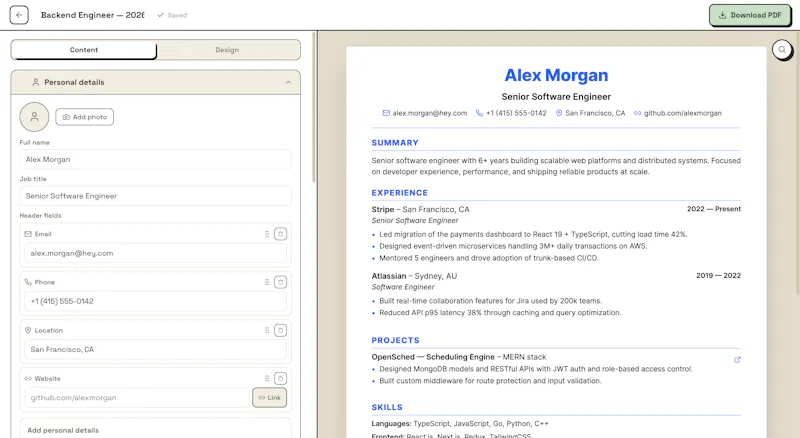The image size is (800, 438).
Task: Select the Stripe experience entry title
Action: tap(383, 209)
